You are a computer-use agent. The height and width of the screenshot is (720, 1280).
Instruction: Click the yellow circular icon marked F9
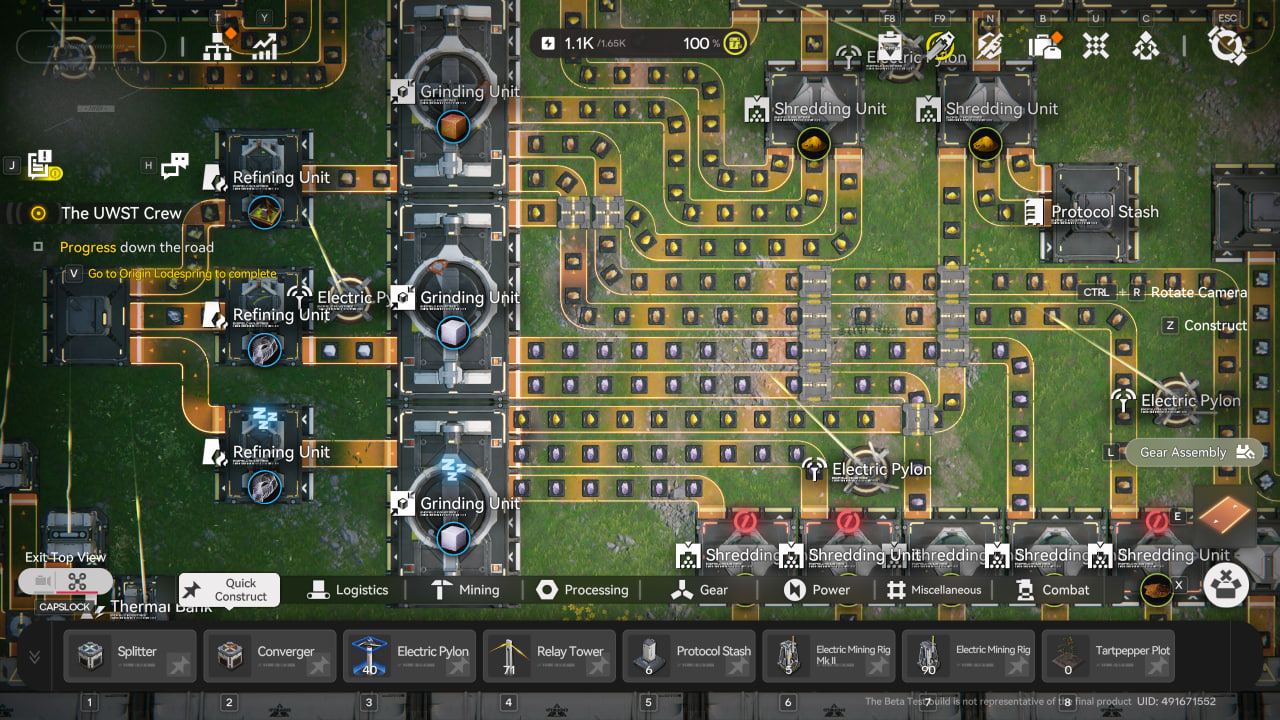pos(940,46)
